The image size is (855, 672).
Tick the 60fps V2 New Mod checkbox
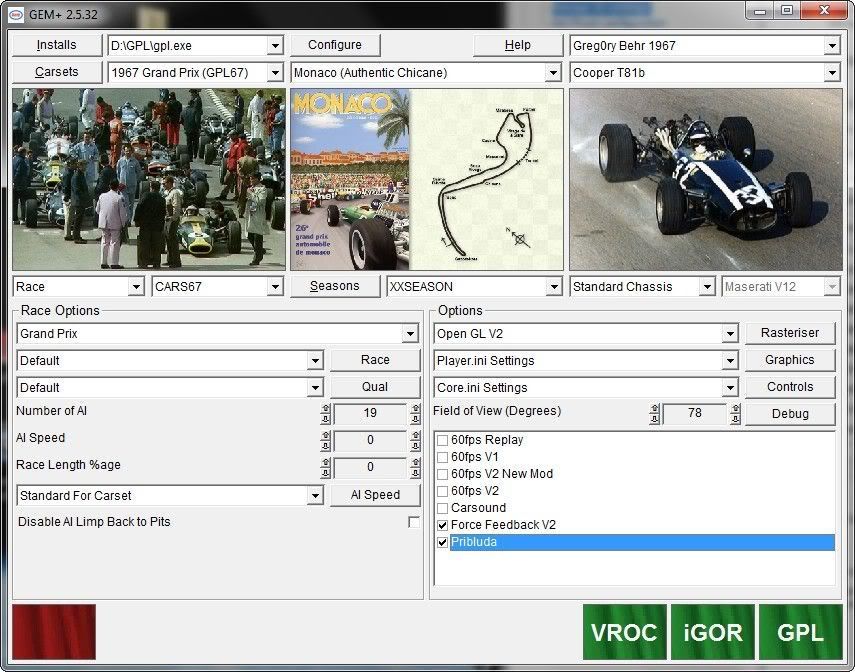442,474
